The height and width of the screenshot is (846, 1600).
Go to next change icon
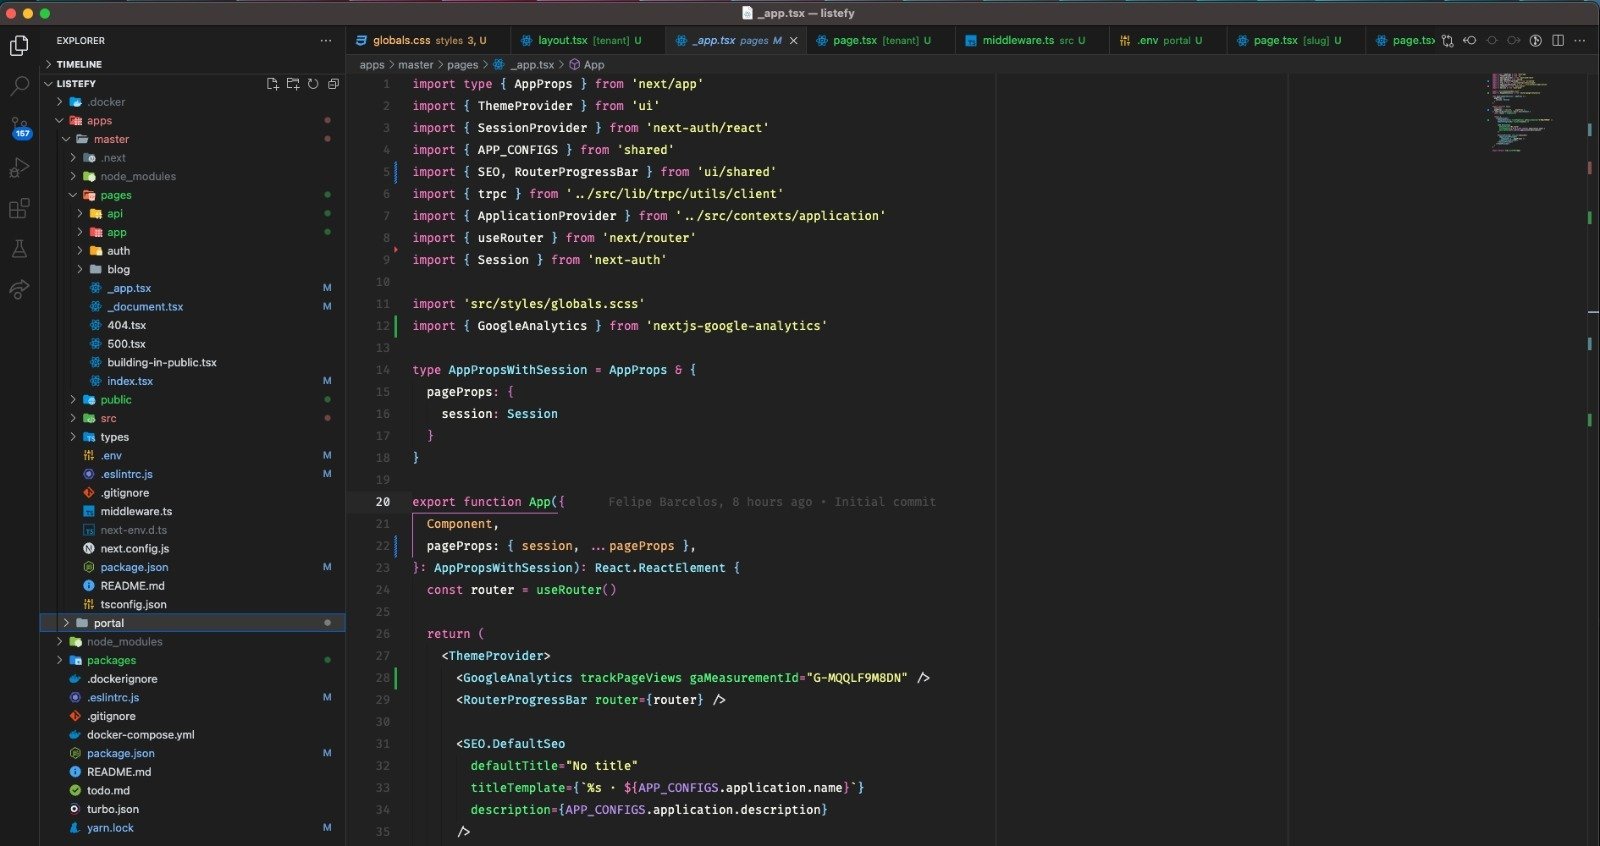(1514, 41)
